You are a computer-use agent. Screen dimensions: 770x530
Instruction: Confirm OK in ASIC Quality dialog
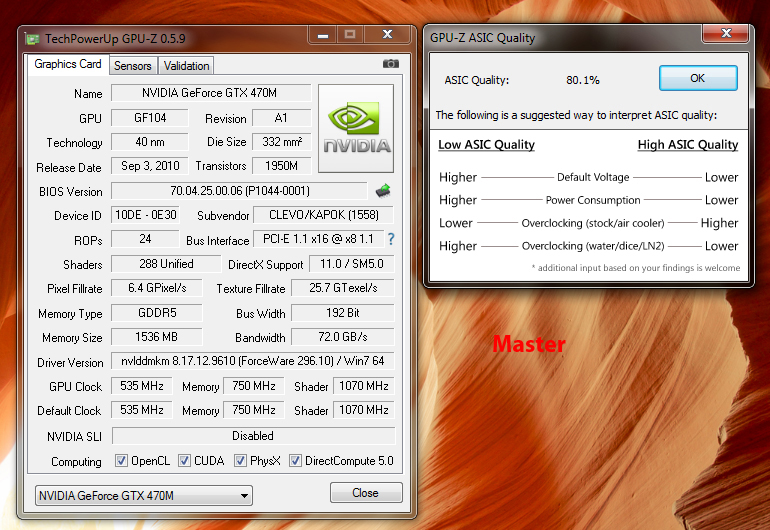tap(698, 78)
